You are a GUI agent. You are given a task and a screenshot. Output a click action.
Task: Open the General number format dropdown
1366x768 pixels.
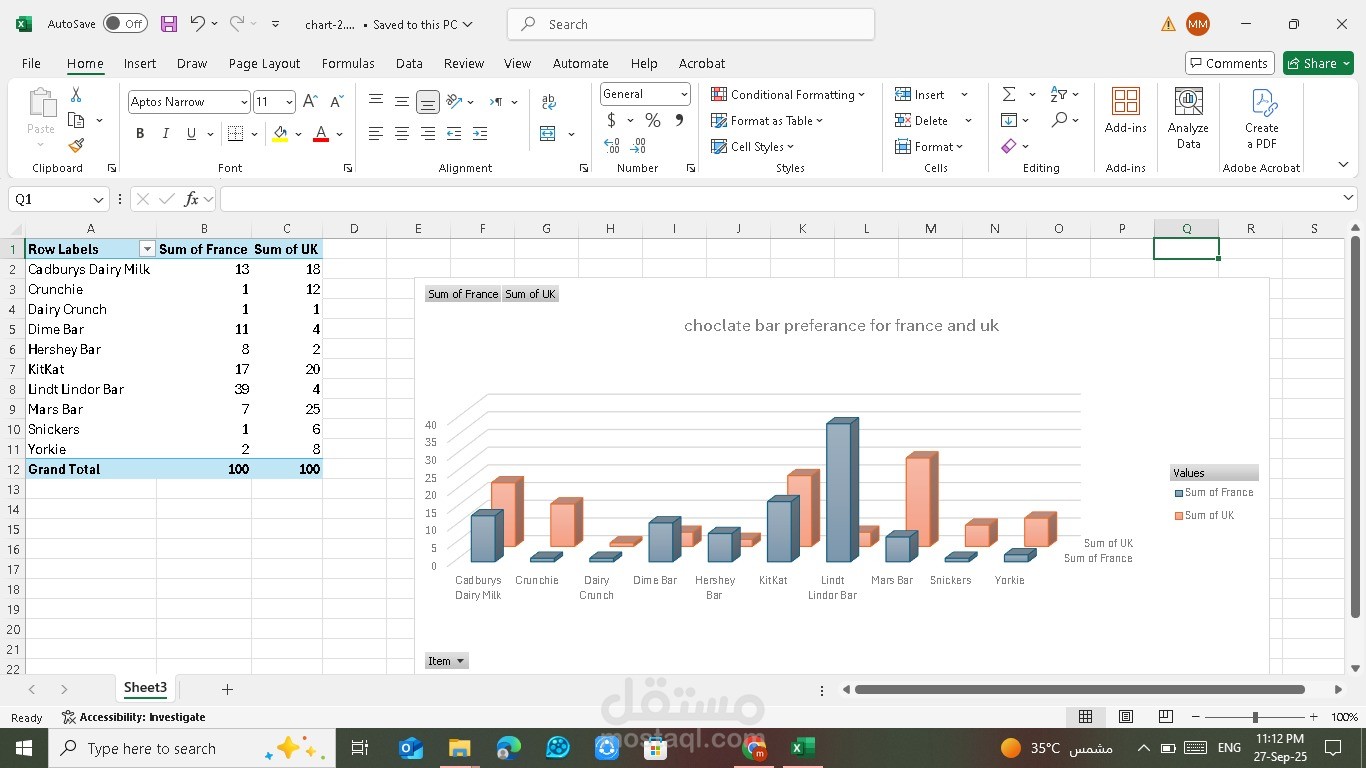[684, 94]
